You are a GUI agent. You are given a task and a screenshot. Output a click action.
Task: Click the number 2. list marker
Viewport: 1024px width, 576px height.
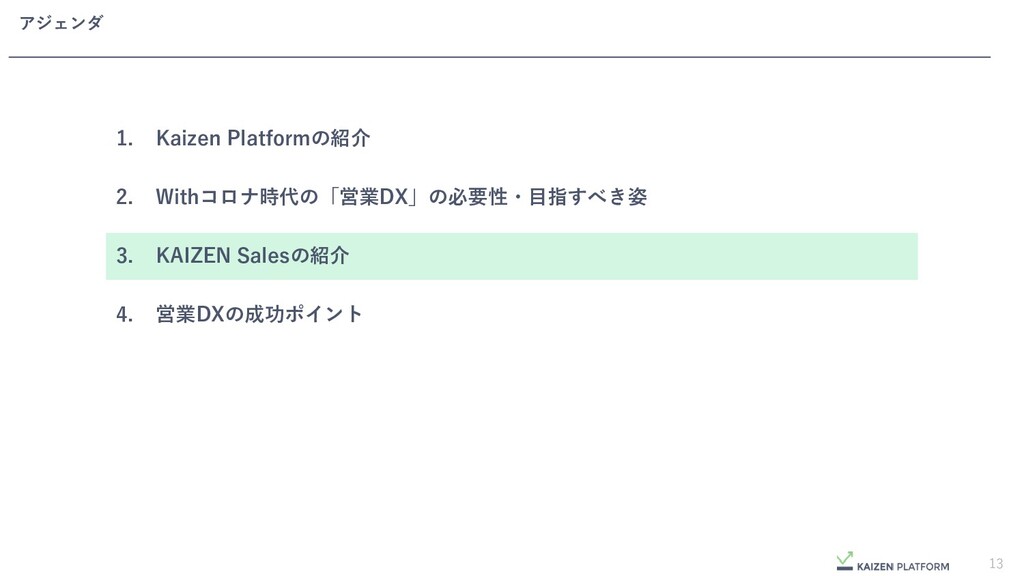[124, 197]
